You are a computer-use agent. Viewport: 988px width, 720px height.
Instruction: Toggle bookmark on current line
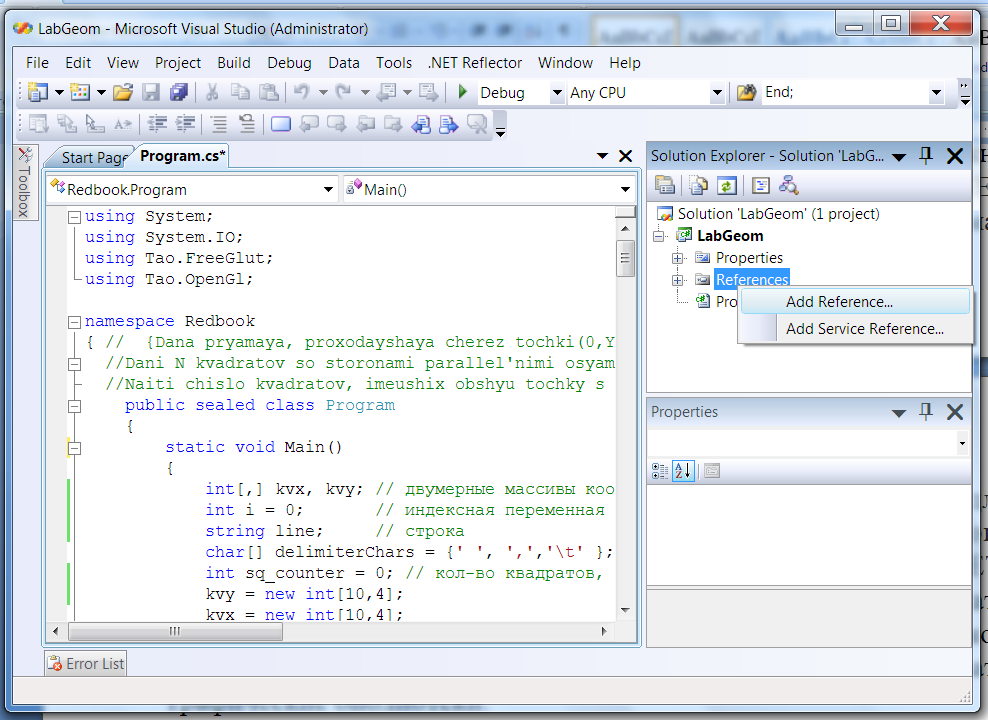[280, 123]
